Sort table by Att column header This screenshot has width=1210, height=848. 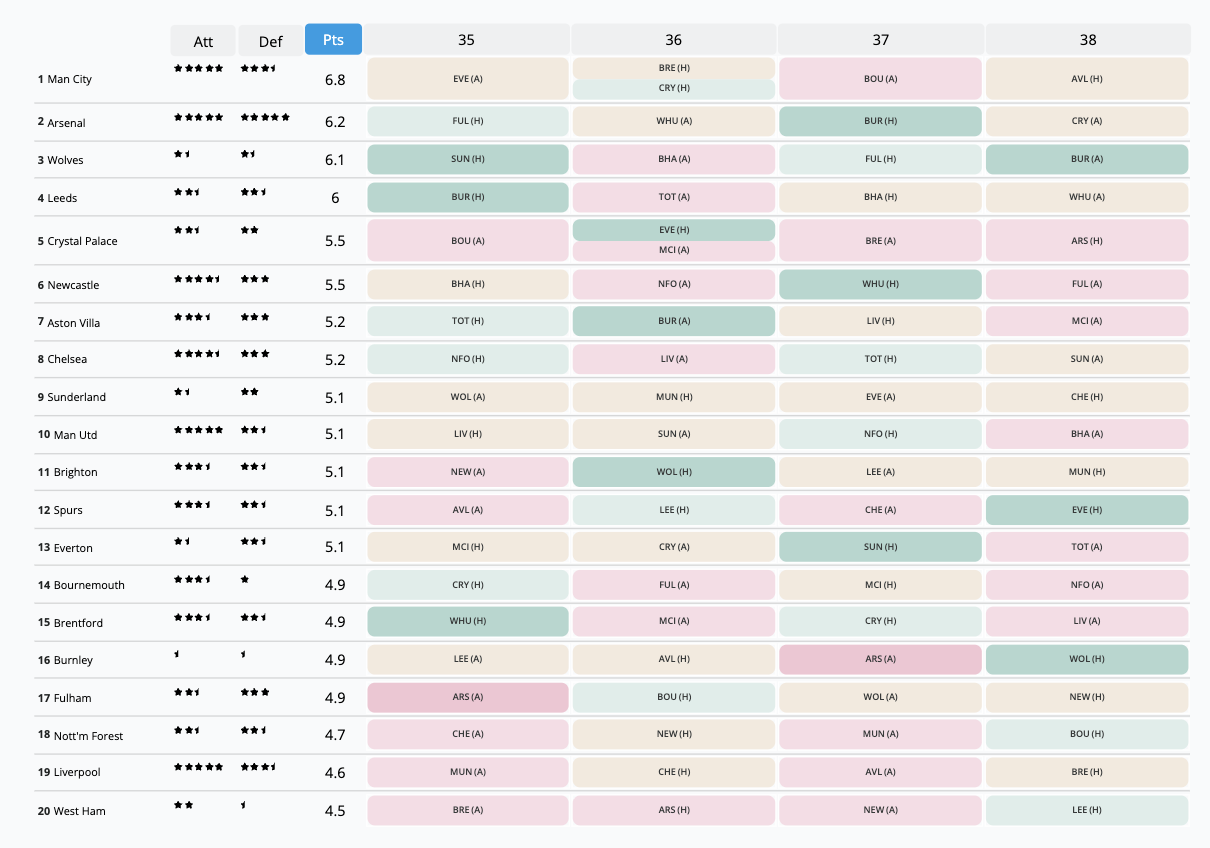(x=203, y=41)
